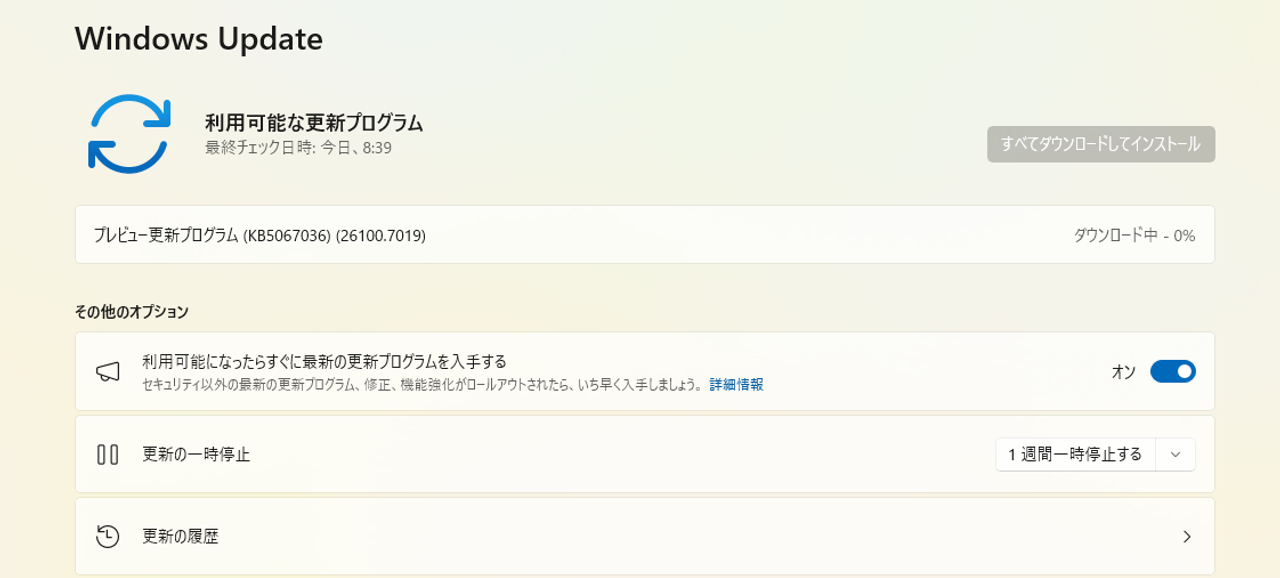
Task: Expand the pause duration dropdown arrow
Action: point(1176,454)
